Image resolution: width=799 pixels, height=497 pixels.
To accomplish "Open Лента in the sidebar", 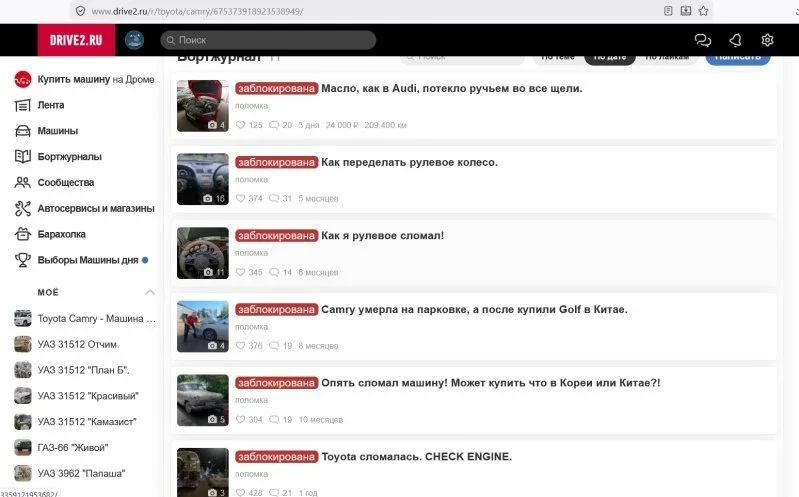I will point(51,105).
